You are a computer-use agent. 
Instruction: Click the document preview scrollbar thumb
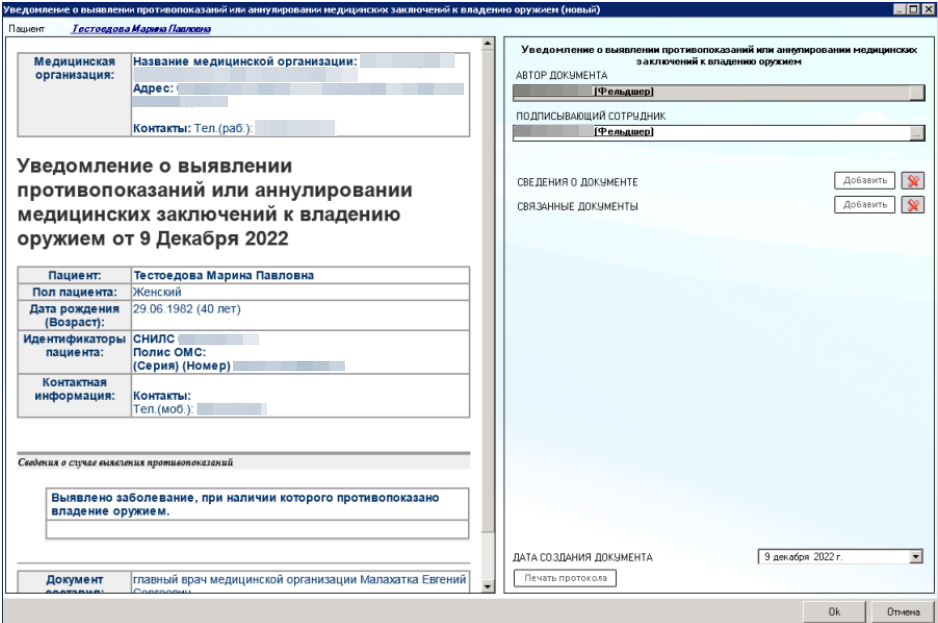pyautogui.click(x=488, y=291)
